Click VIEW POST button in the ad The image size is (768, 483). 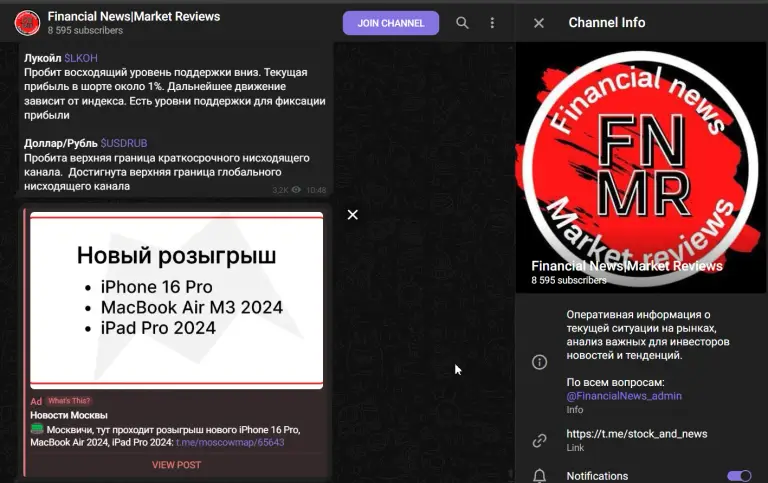176,465
